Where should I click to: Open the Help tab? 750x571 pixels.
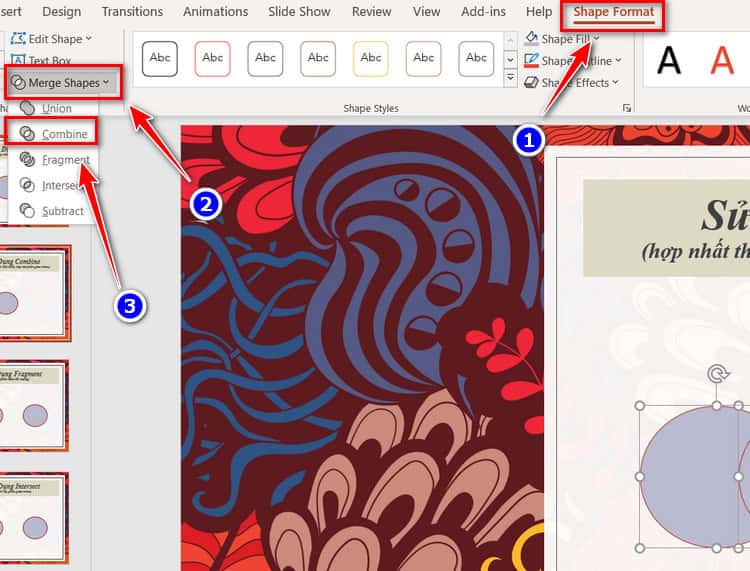(539, 11)
